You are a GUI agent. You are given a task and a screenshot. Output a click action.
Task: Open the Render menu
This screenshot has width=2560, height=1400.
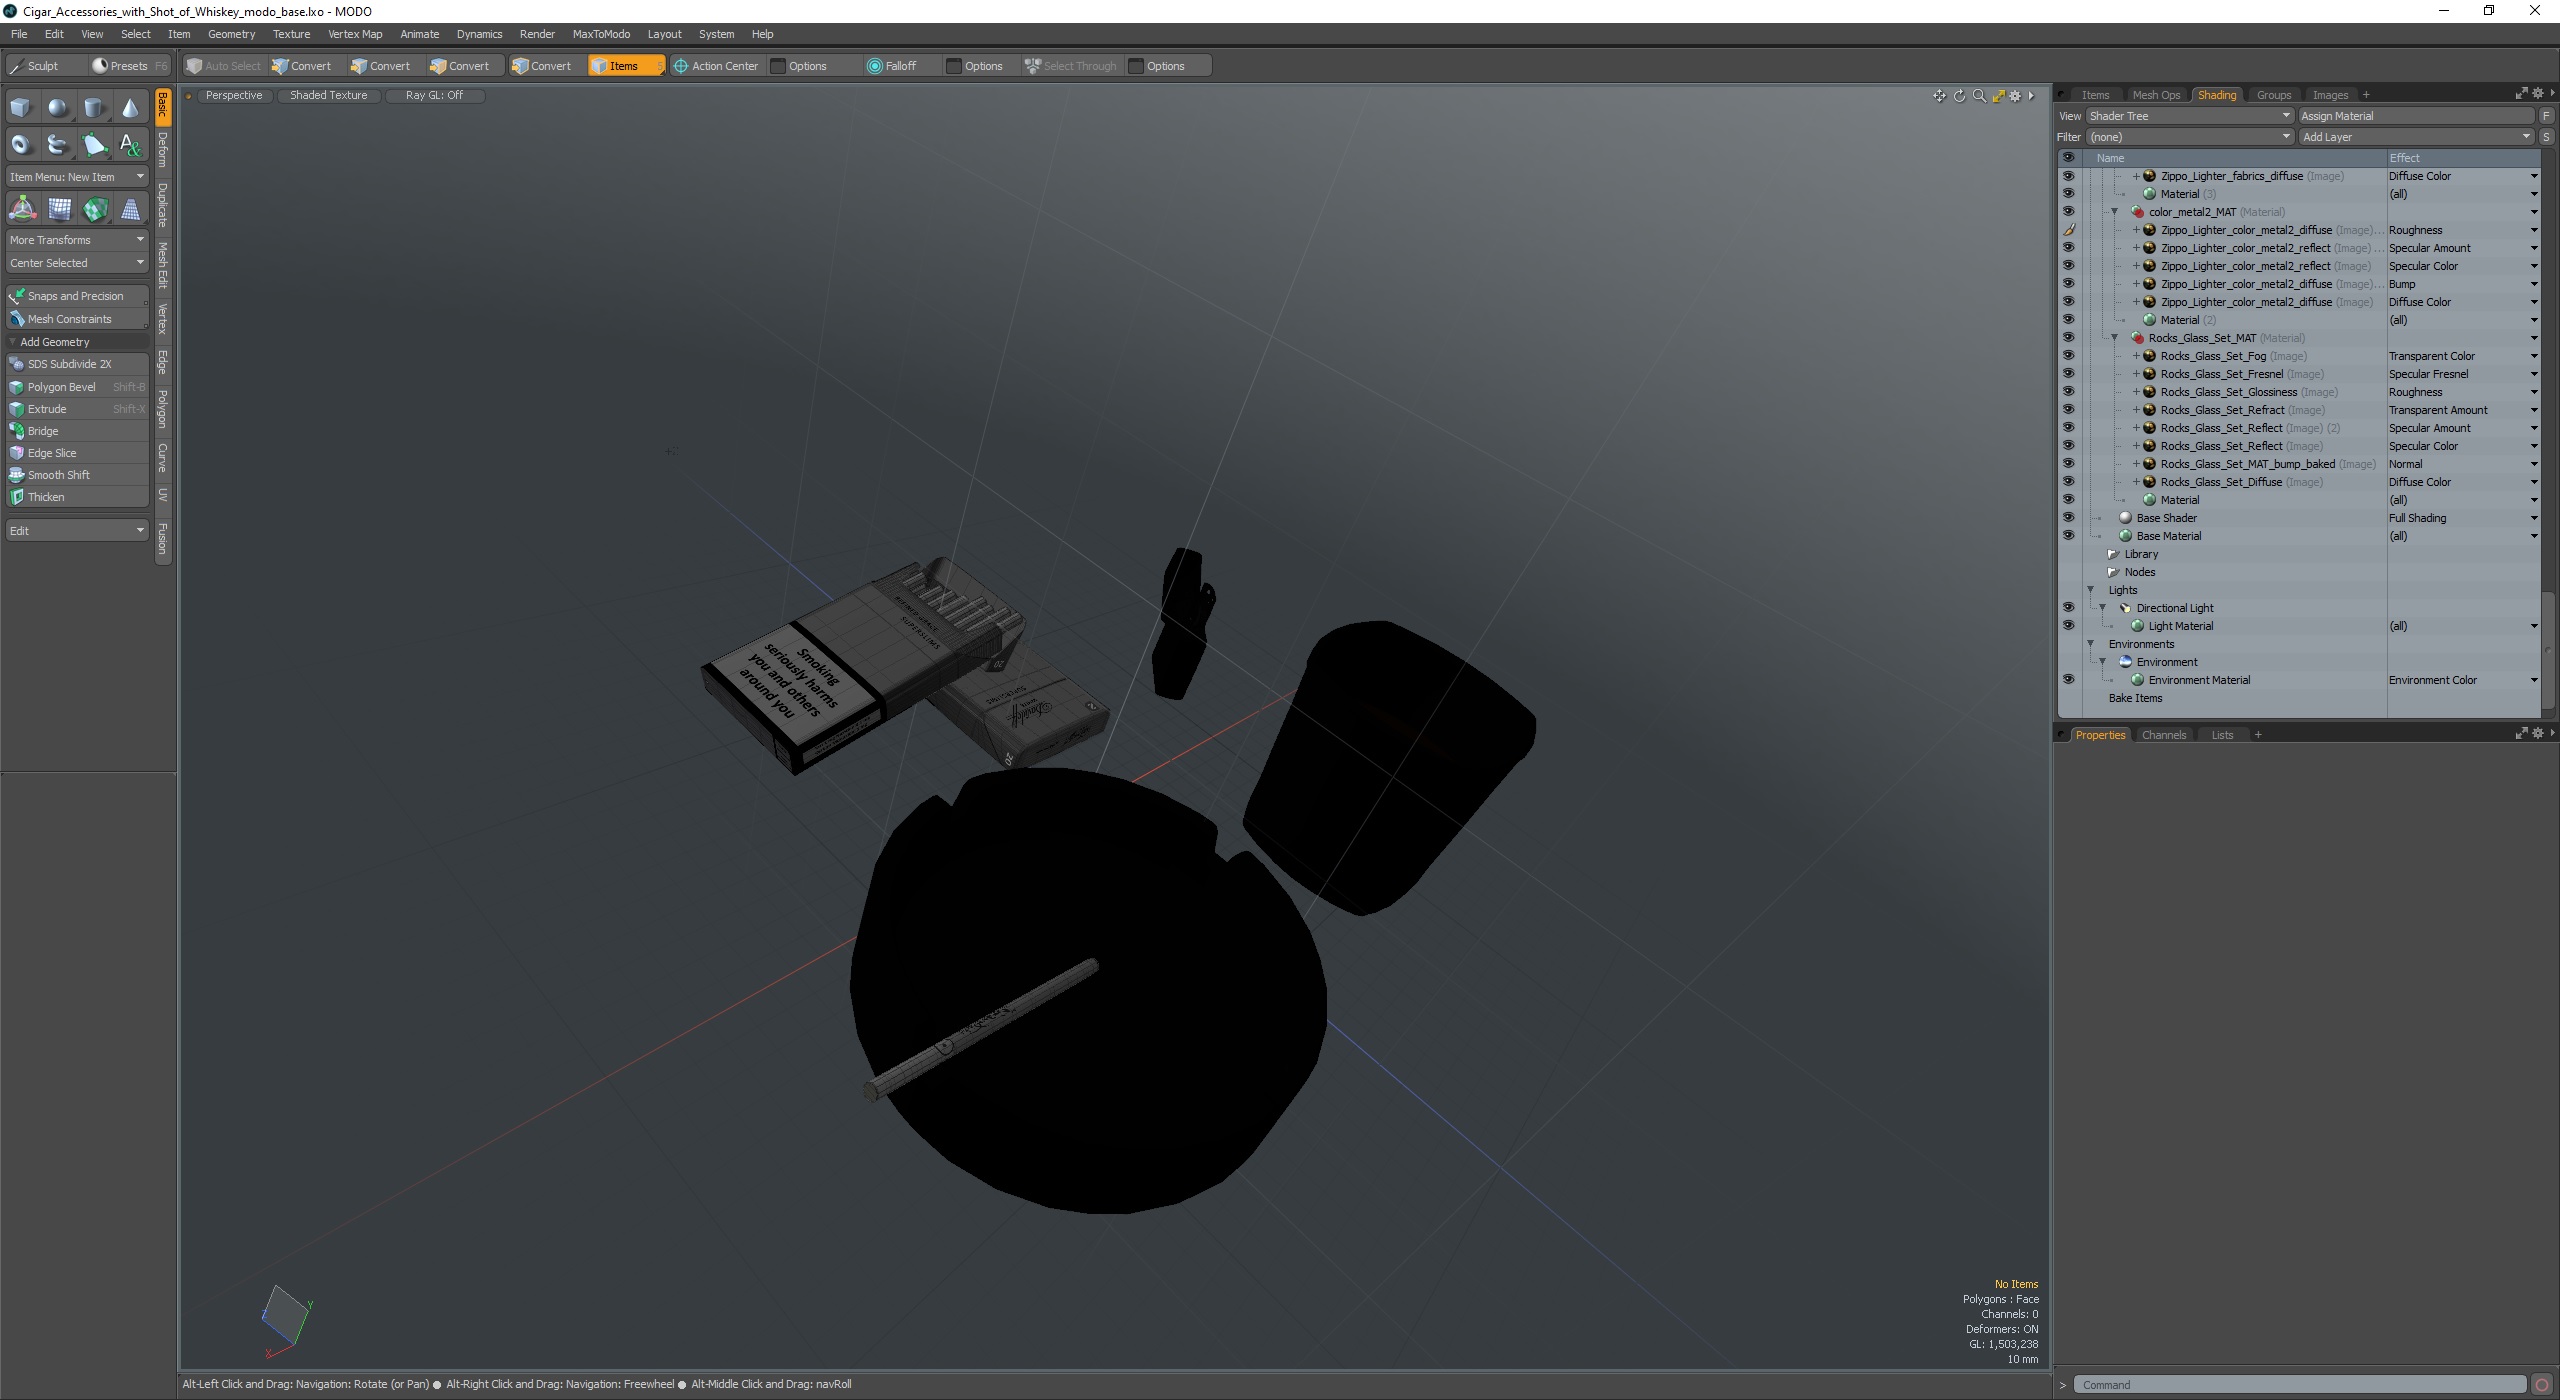point(537,34)
